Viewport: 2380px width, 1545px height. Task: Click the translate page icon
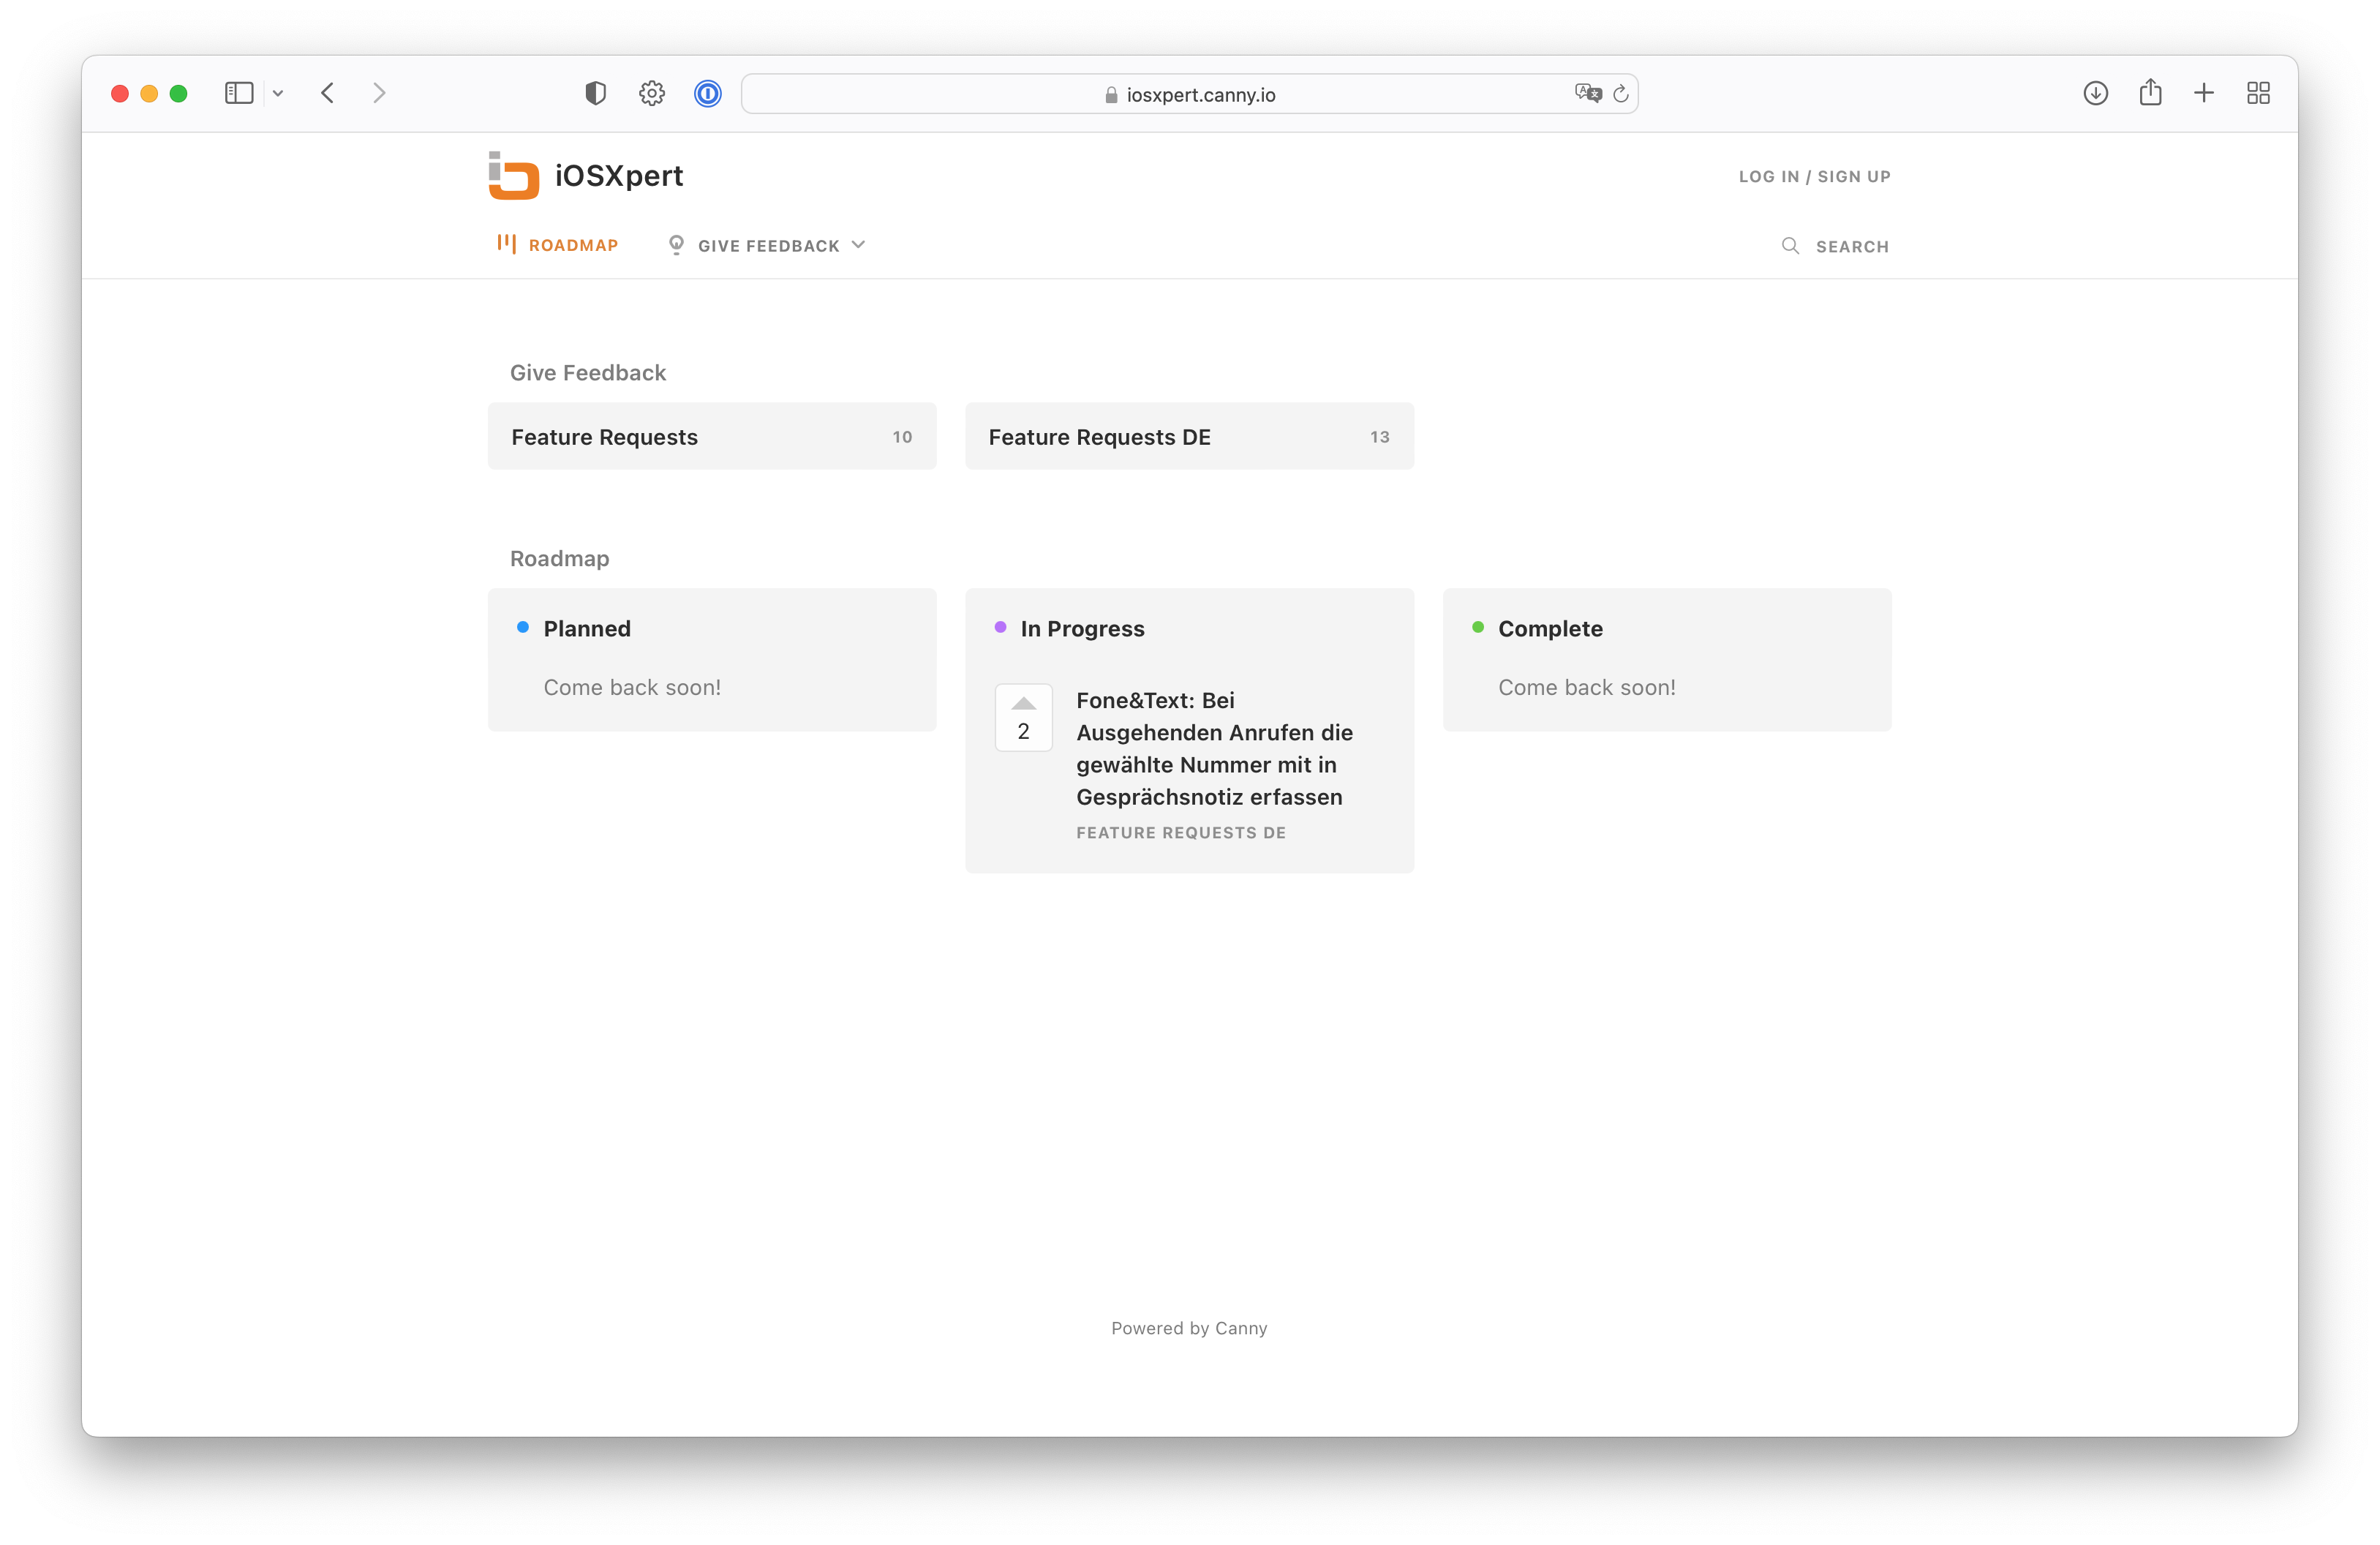click(x=1588, y=93)
